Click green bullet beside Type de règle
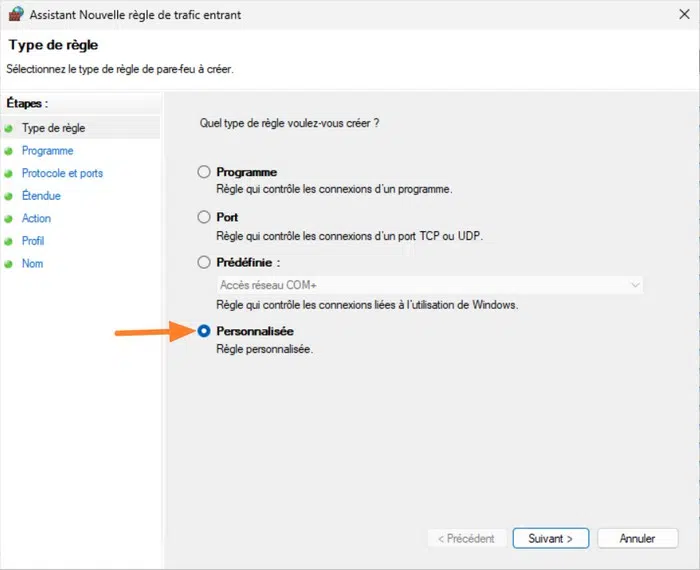The image size is (700, 570). 10,128
